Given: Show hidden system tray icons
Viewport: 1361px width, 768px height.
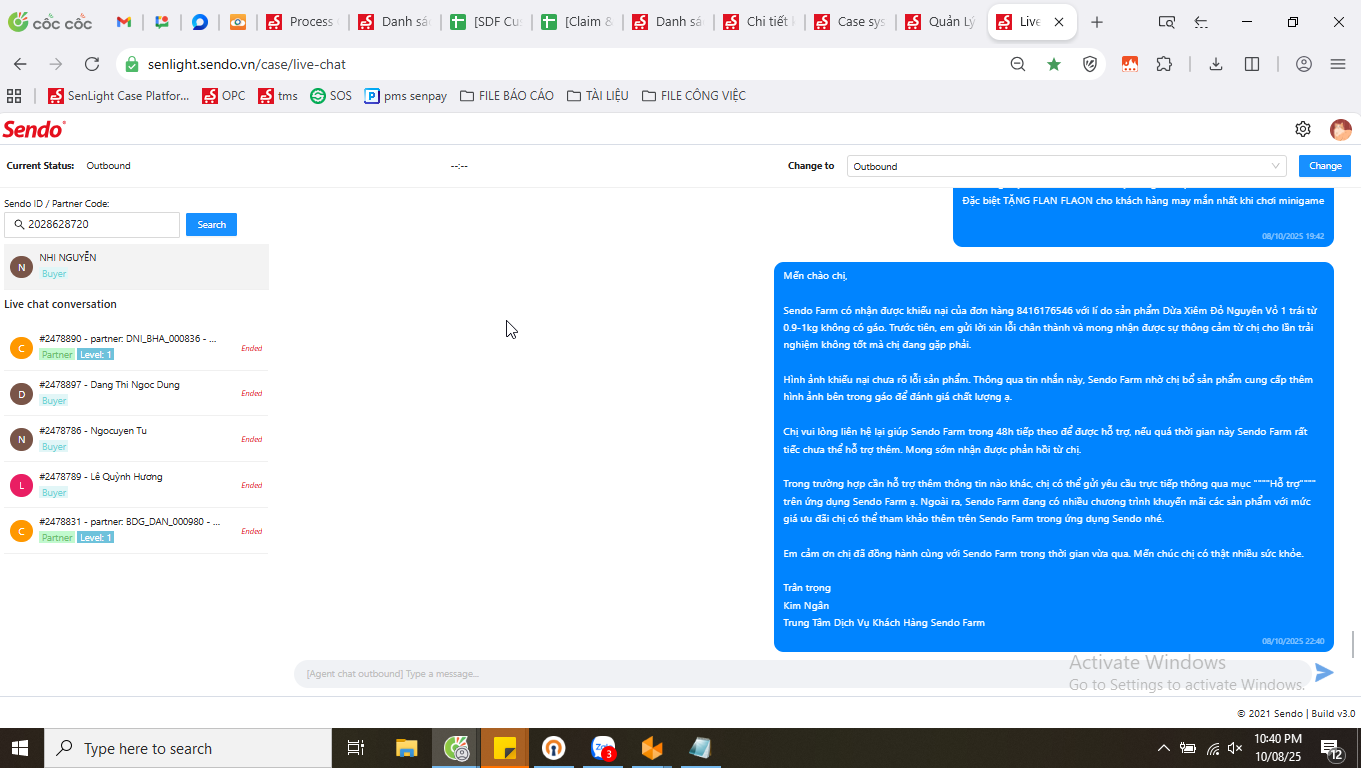Looking at the screenshot, I should point(1163,748).
